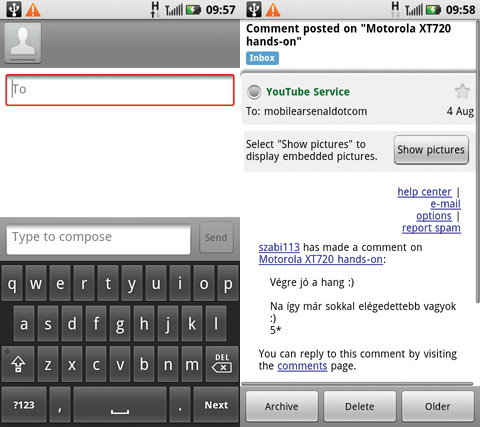The width and height of the screenshot is (480, 427).
Task: Tap the a key
Action: [24, 324]
